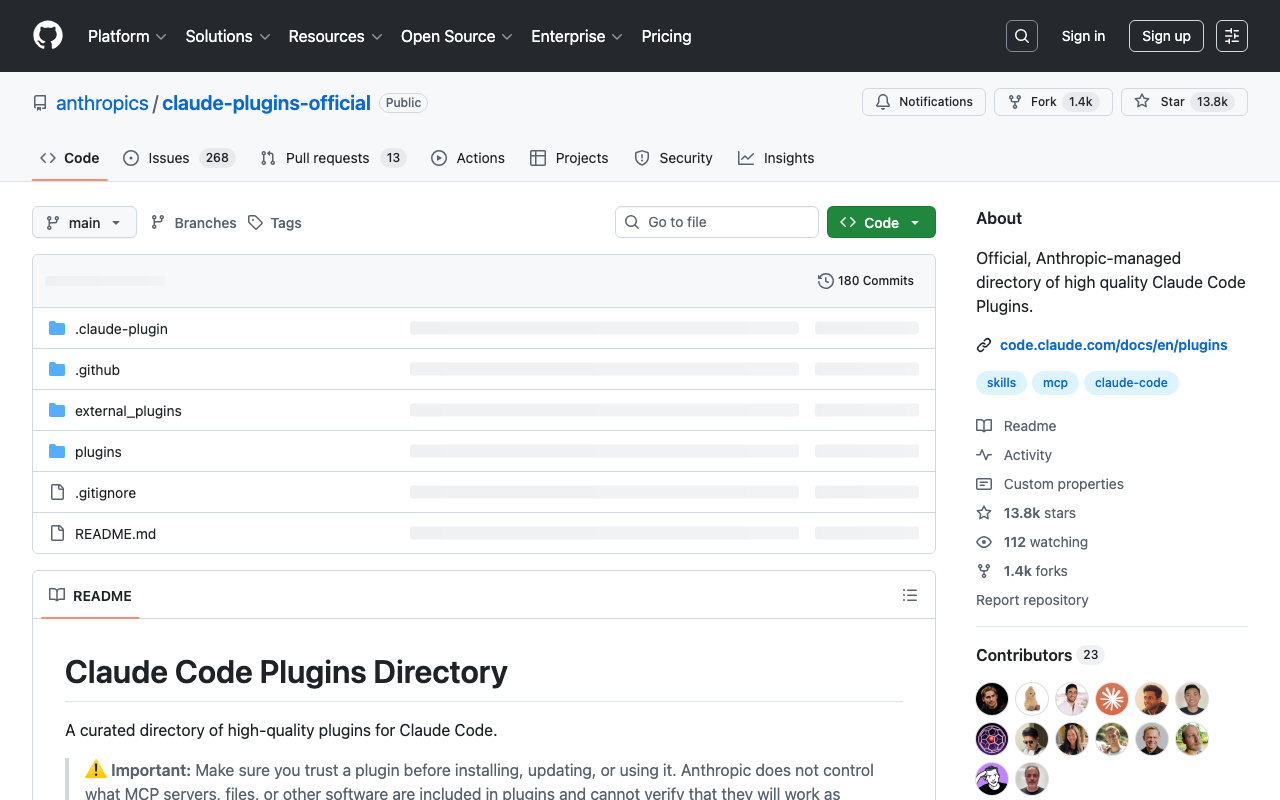Click inside the Go to file field
Screen dimensions: 1280x800
click(716, 221)
